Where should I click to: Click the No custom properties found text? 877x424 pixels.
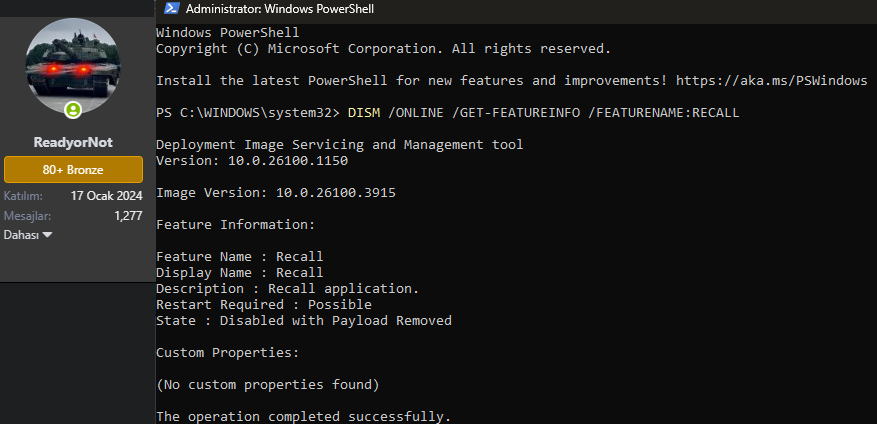pyautogui.click(x=268, y=384)
